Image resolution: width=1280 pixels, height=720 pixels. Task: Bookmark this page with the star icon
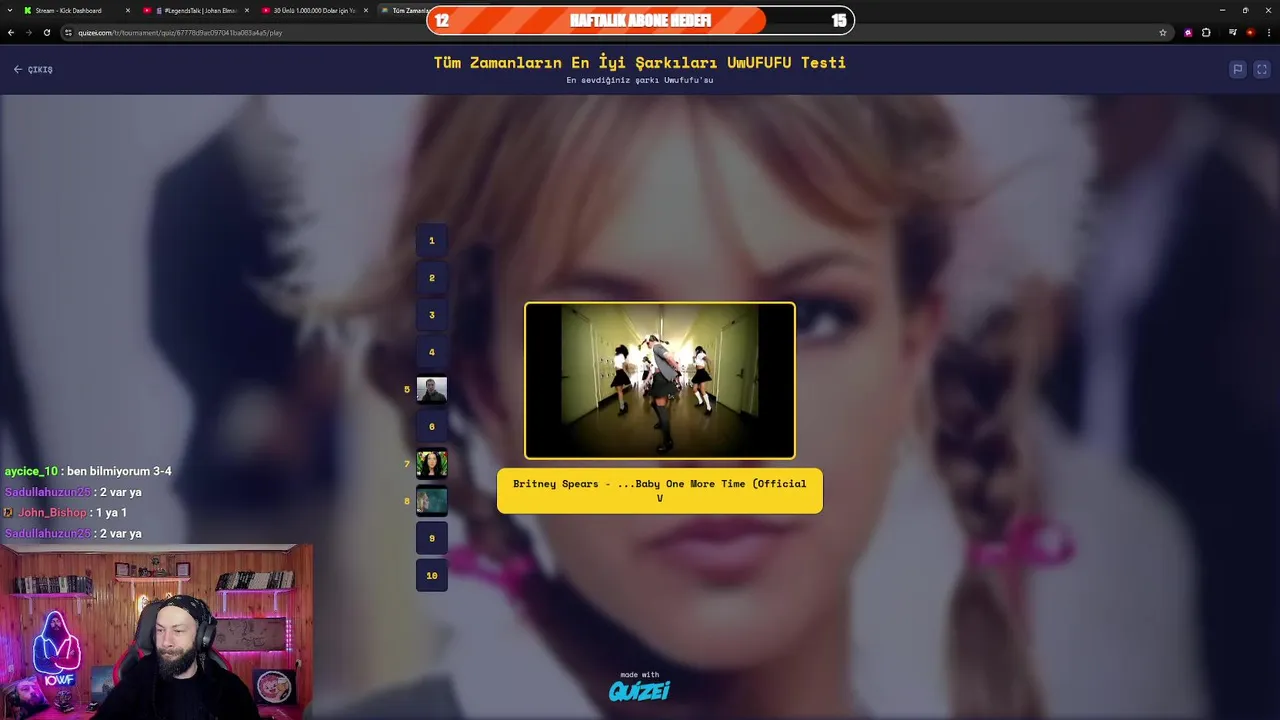[1163, 32]
